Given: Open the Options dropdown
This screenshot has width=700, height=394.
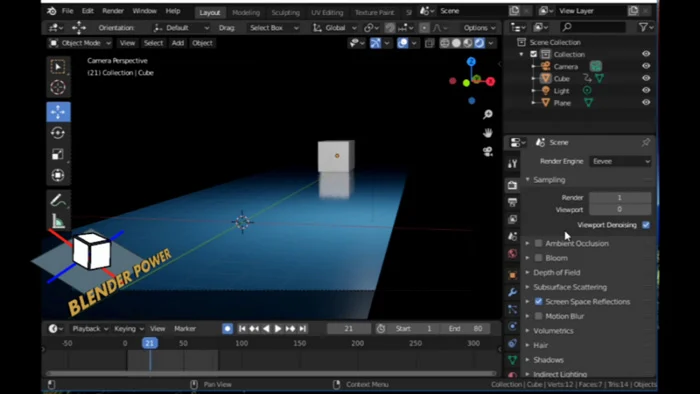Looking at the screenshot, I should point(479,28).
